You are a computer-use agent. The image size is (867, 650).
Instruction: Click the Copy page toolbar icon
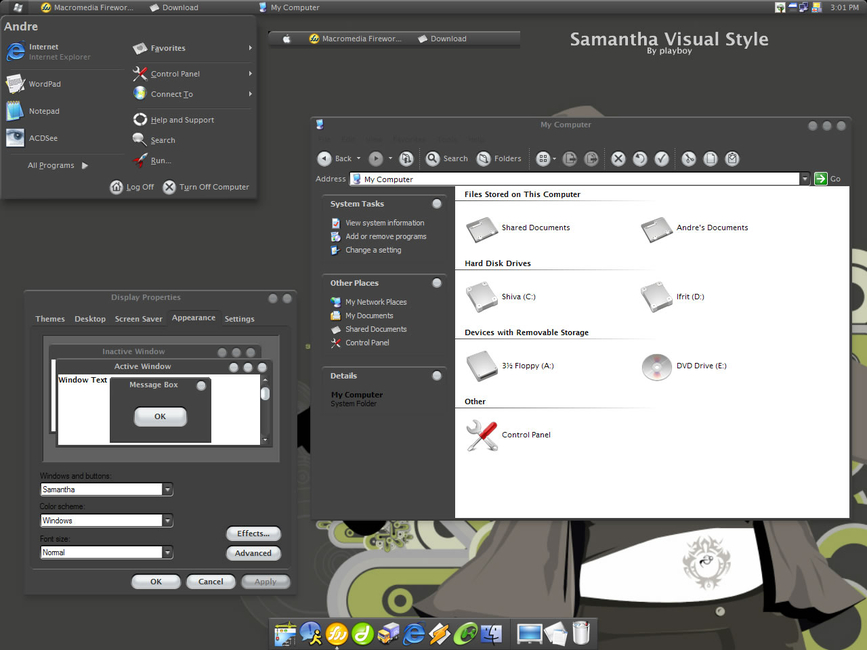(x=711, y=159)
